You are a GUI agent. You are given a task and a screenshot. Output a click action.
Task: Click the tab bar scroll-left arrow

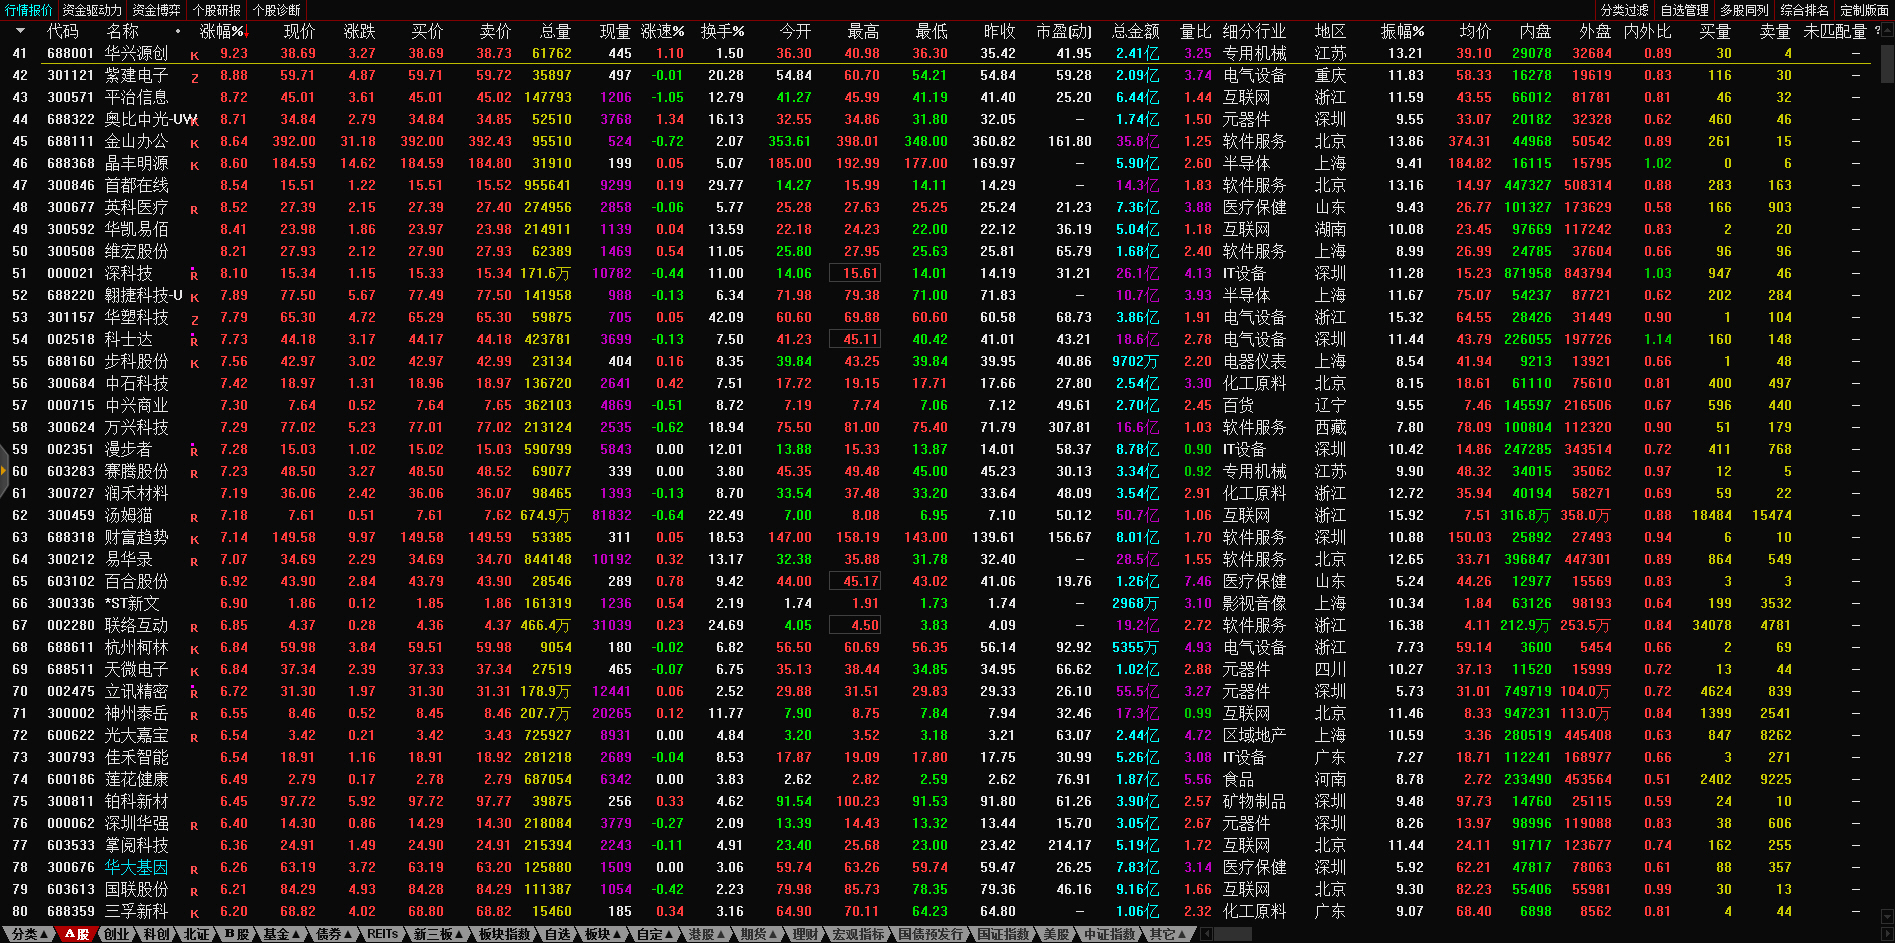(1206, 934)
